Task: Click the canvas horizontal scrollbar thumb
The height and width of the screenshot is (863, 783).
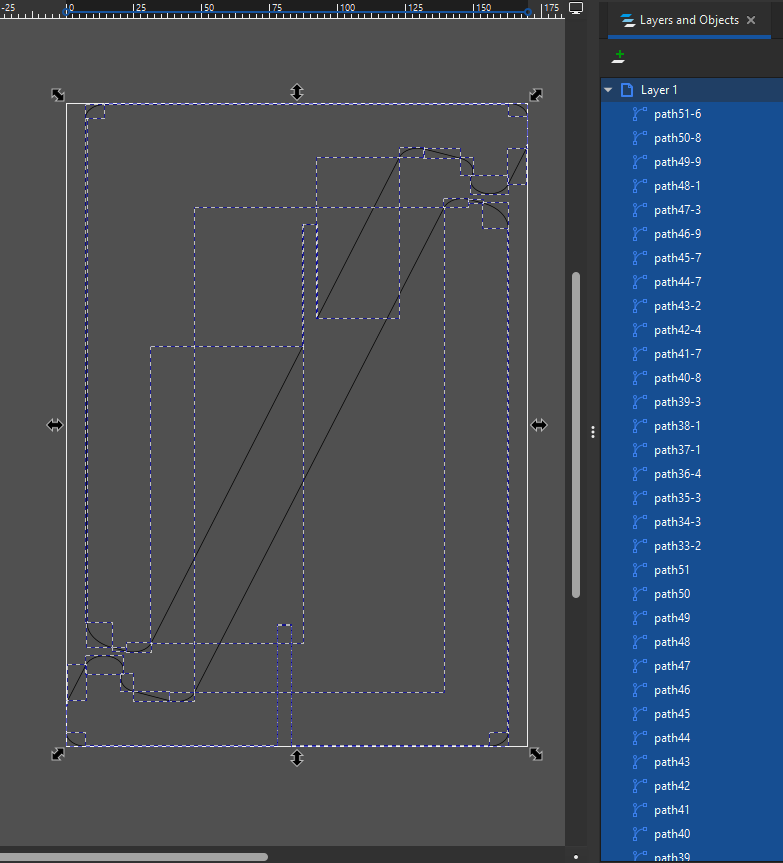Action: [x=134, y=857]
